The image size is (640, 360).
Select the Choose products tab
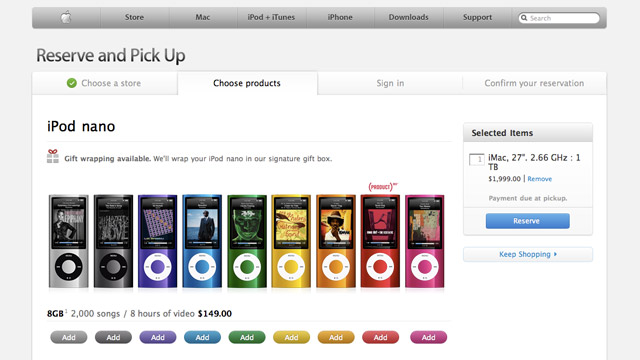pyautogui.click(x=247, y=83)
